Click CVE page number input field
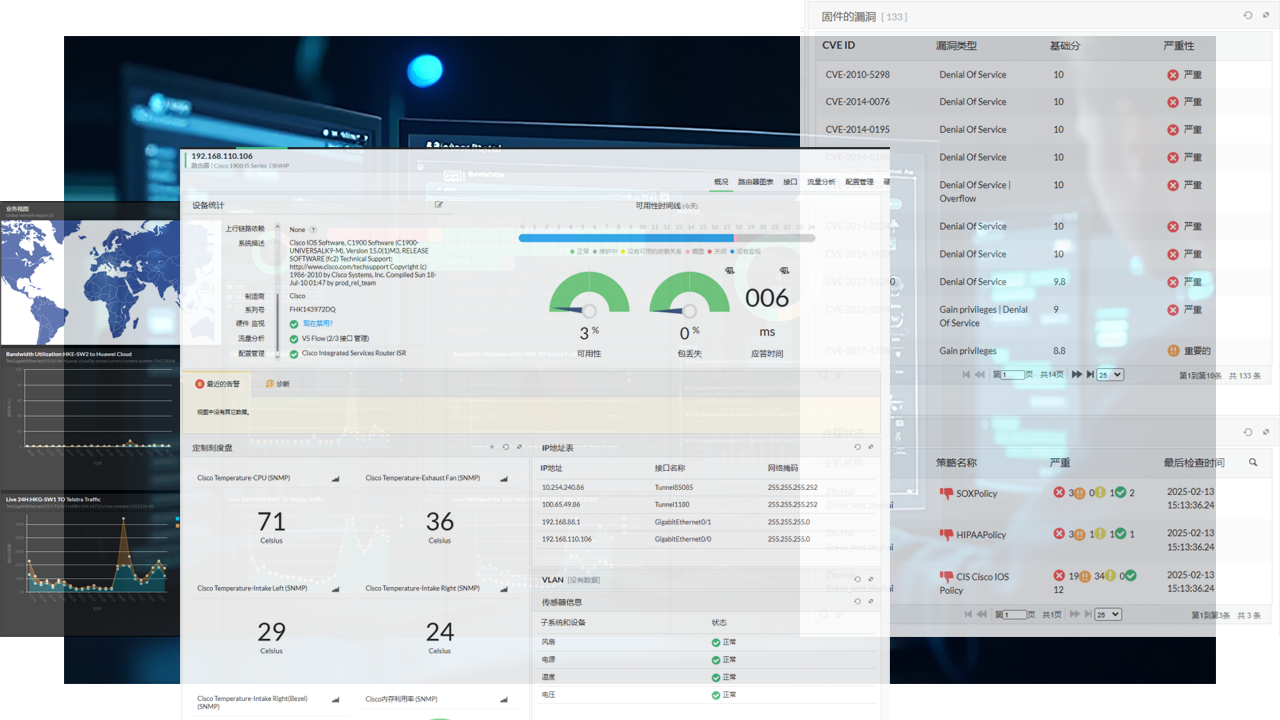 1014,374
